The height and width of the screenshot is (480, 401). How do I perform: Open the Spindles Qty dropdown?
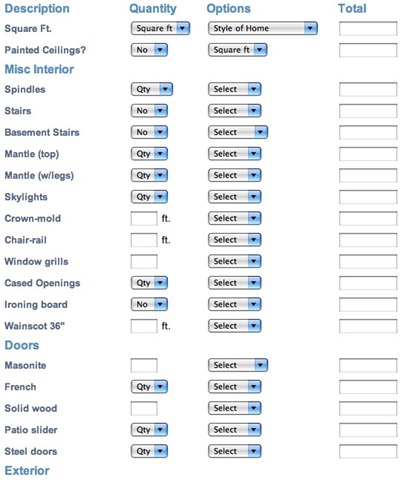point(152,89)
